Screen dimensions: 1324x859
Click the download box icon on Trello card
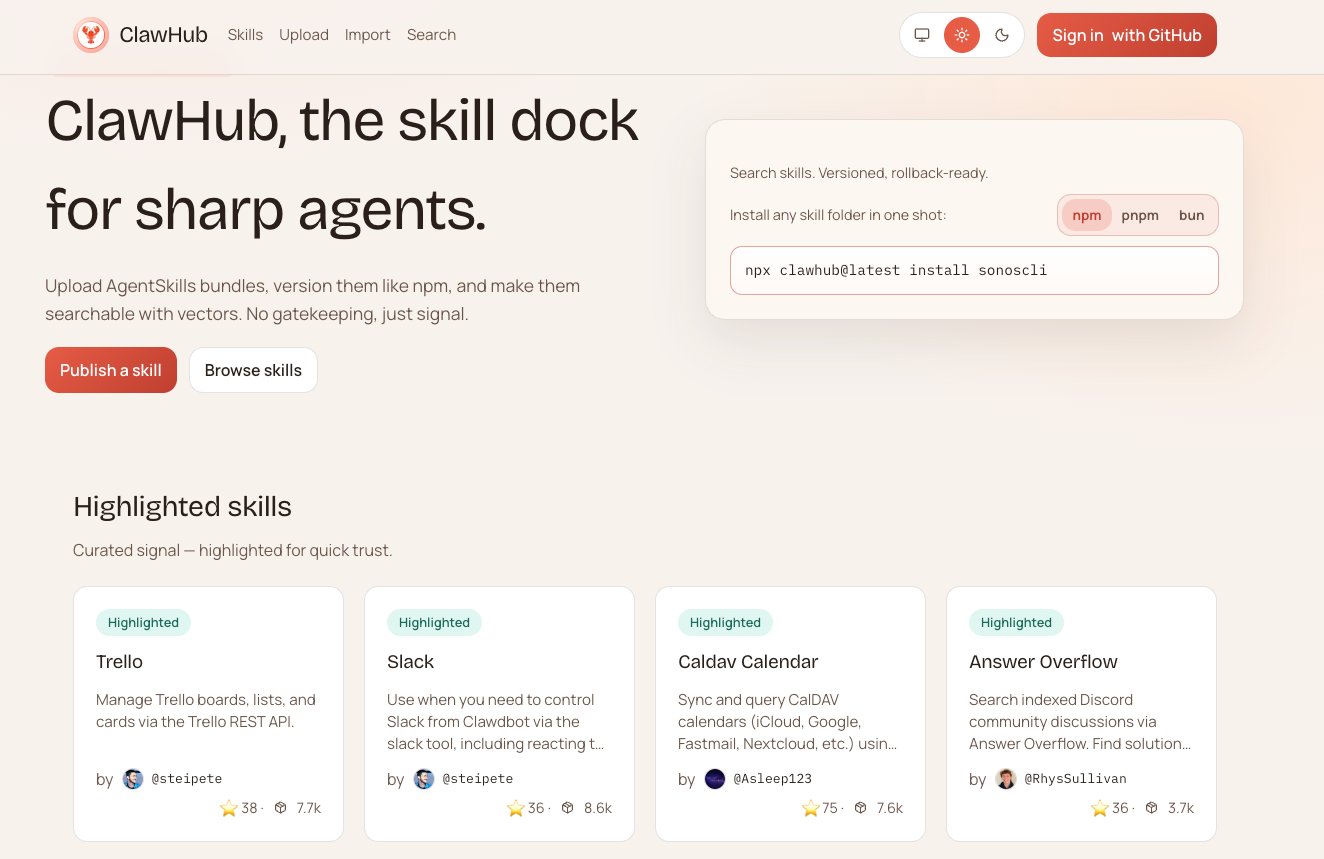click(281, 808)
